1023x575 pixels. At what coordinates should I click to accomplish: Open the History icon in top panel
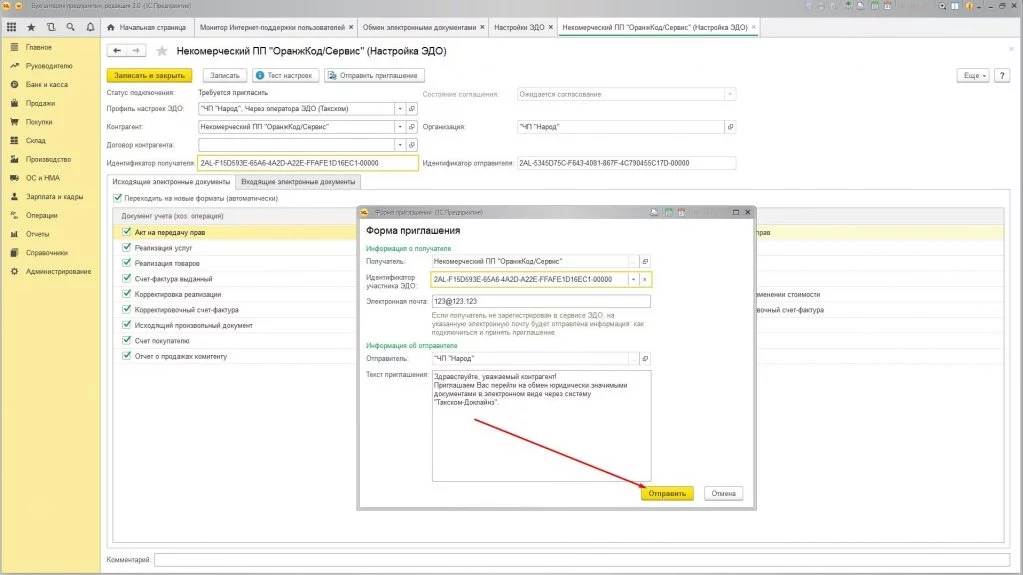[x=50, y=27]
